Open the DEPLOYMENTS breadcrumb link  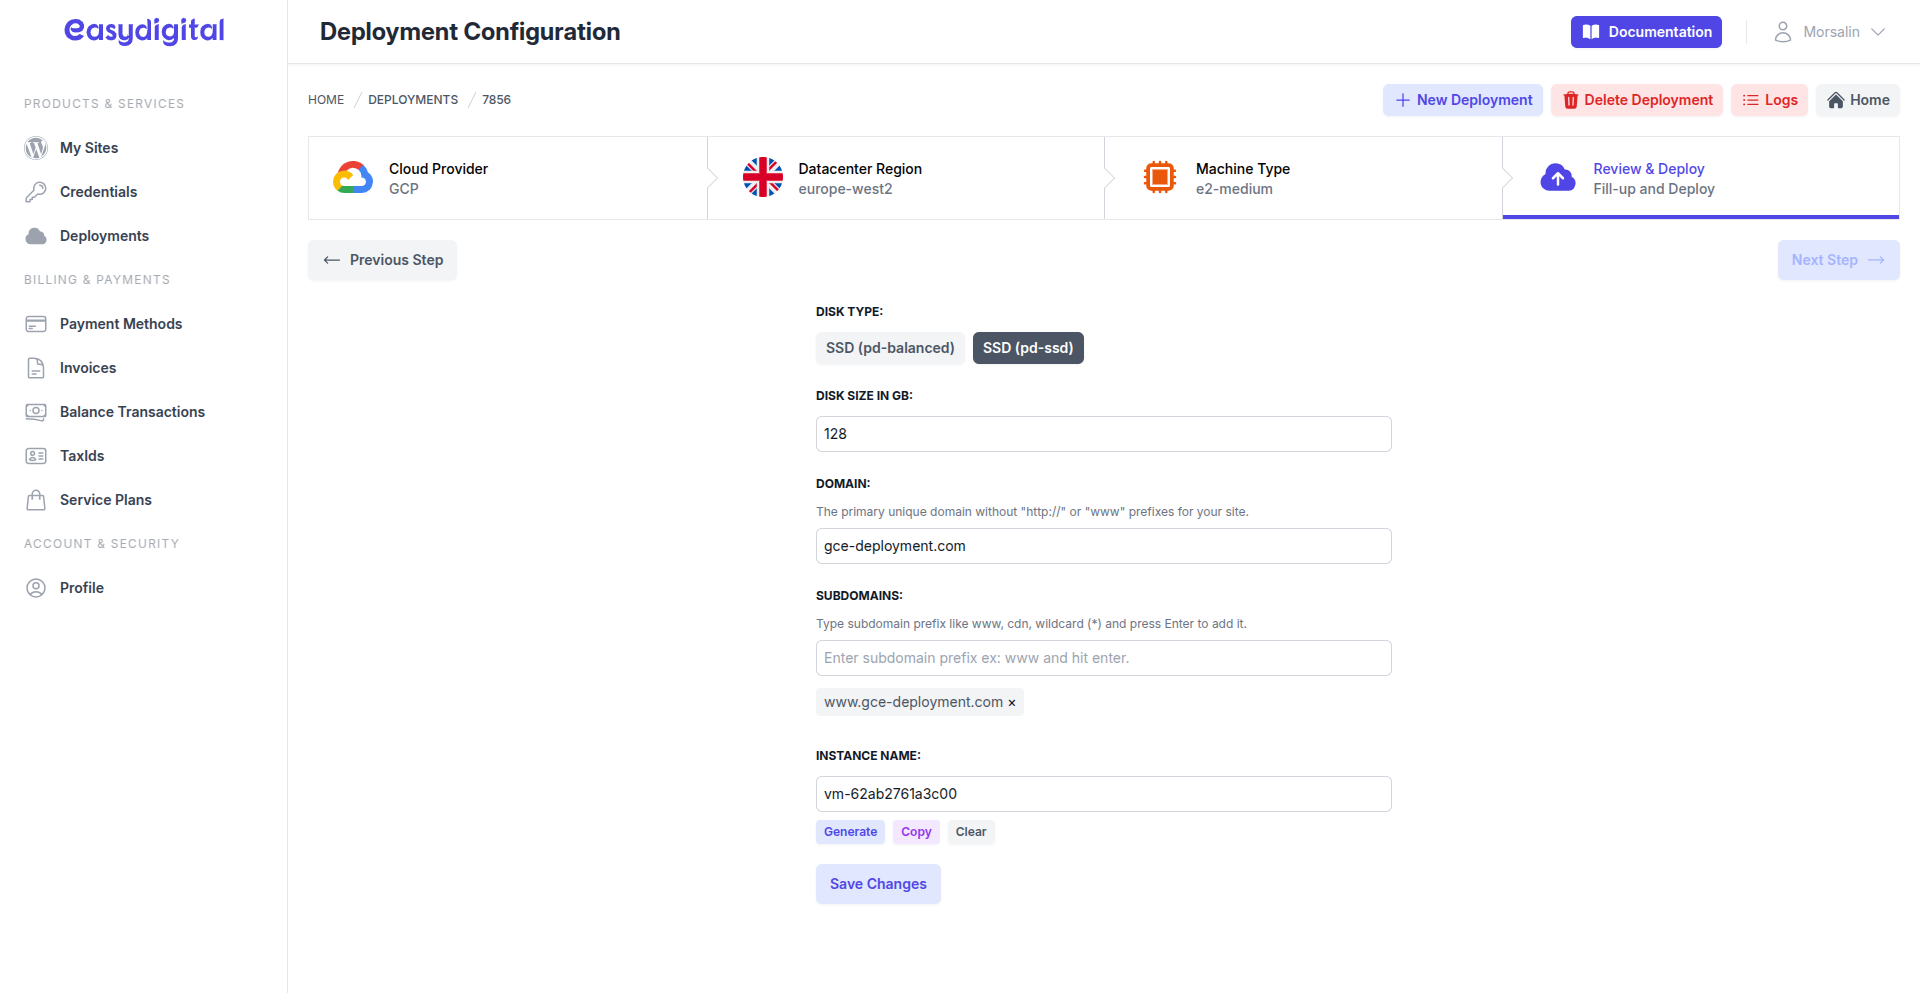click(413, 100)
